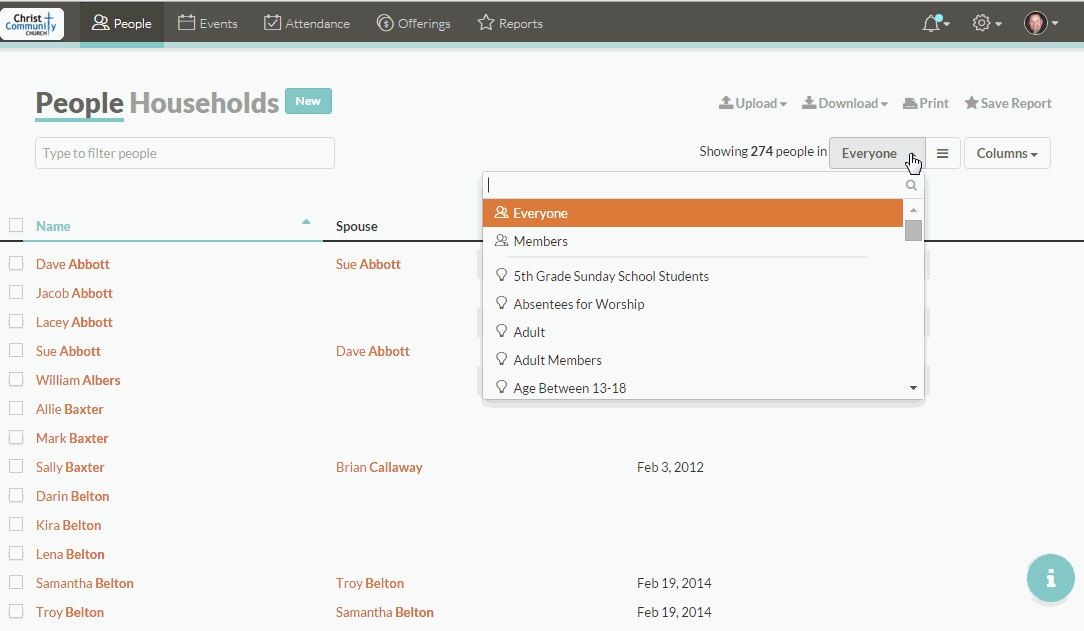Click the filter people text field
Image resolution: width=1084 pixels, height=631 pixels.
[x=185, y=153]
